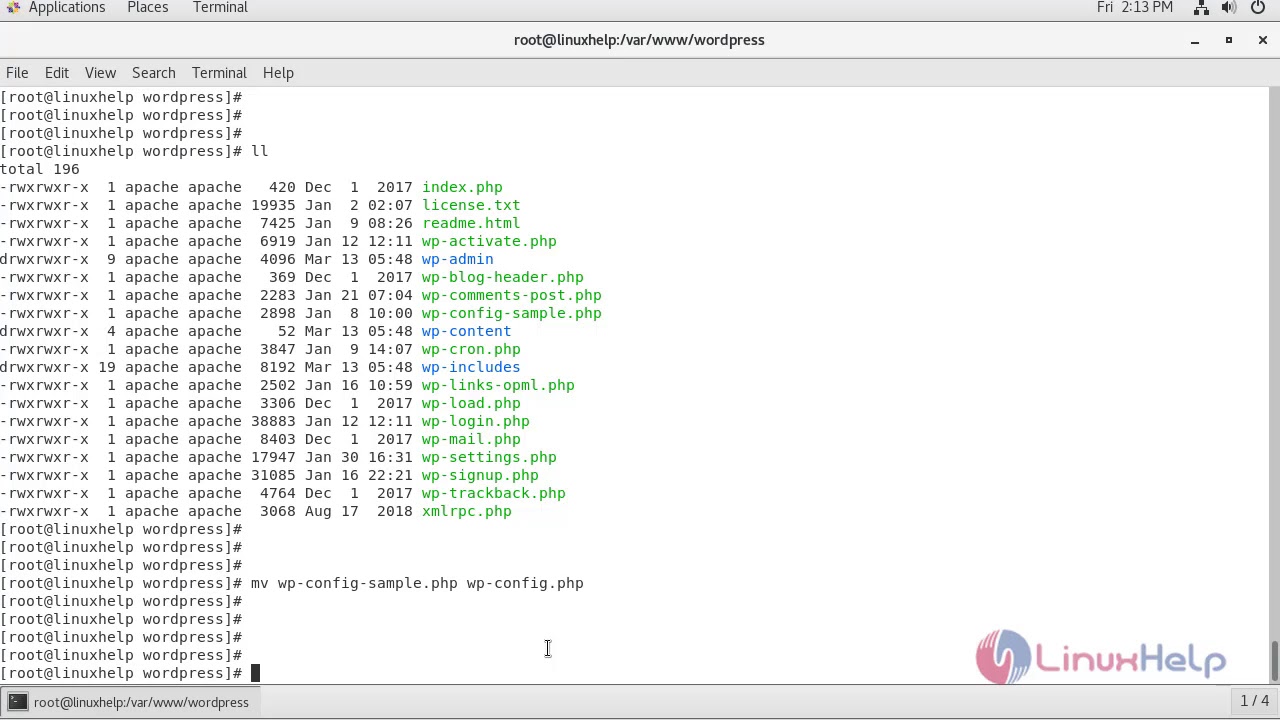Image resolution: width=1280 pixels, height=720 pixels.
Task: Click the wp-cron.php filename
Action: click(x=471, y=349)
